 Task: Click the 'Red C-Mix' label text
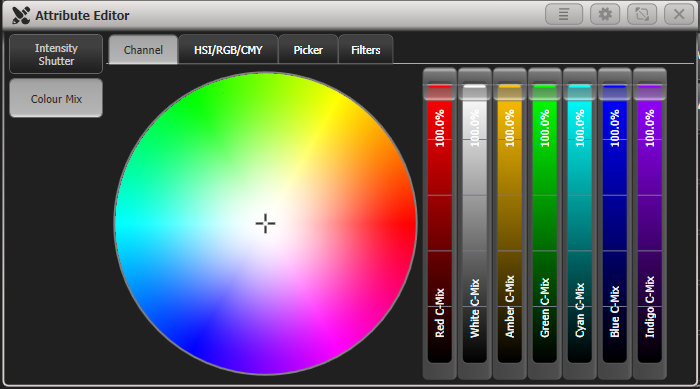(x=440, y=313)
